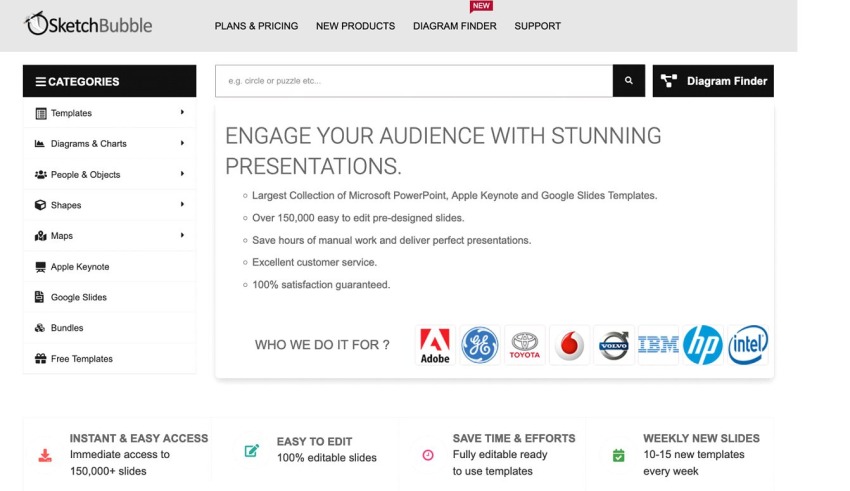Expand the People & Objects submenu arrow
This screenshot has width=850, height=491.
(182, 173)
